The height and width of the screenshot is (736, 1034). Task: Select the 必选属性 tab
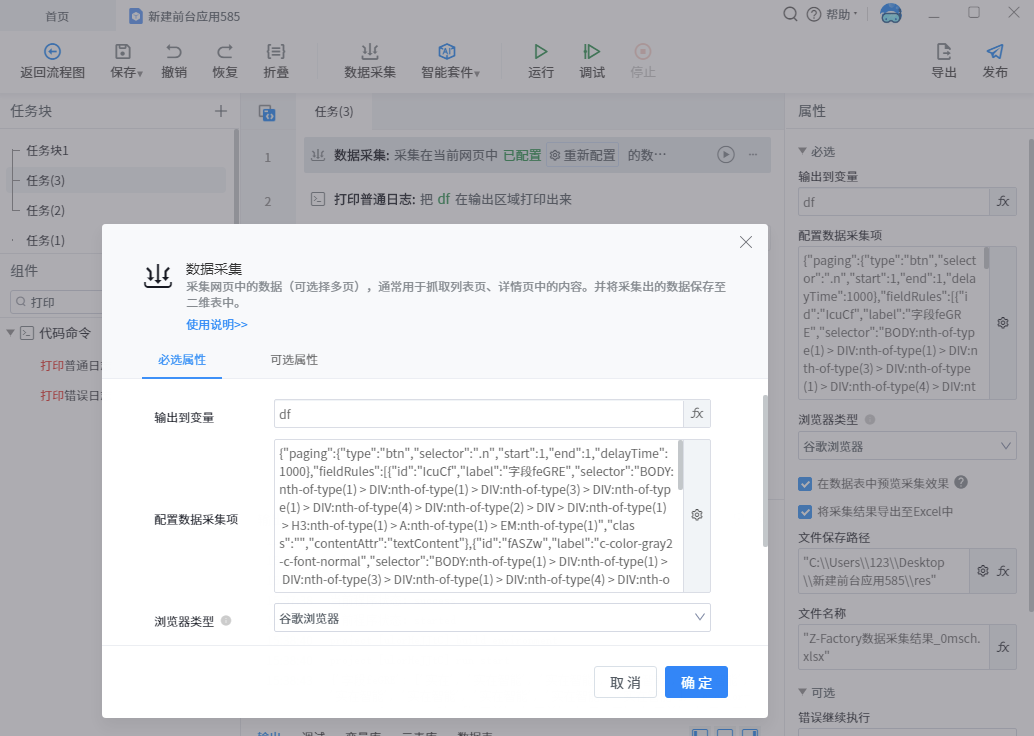(182, 360)
